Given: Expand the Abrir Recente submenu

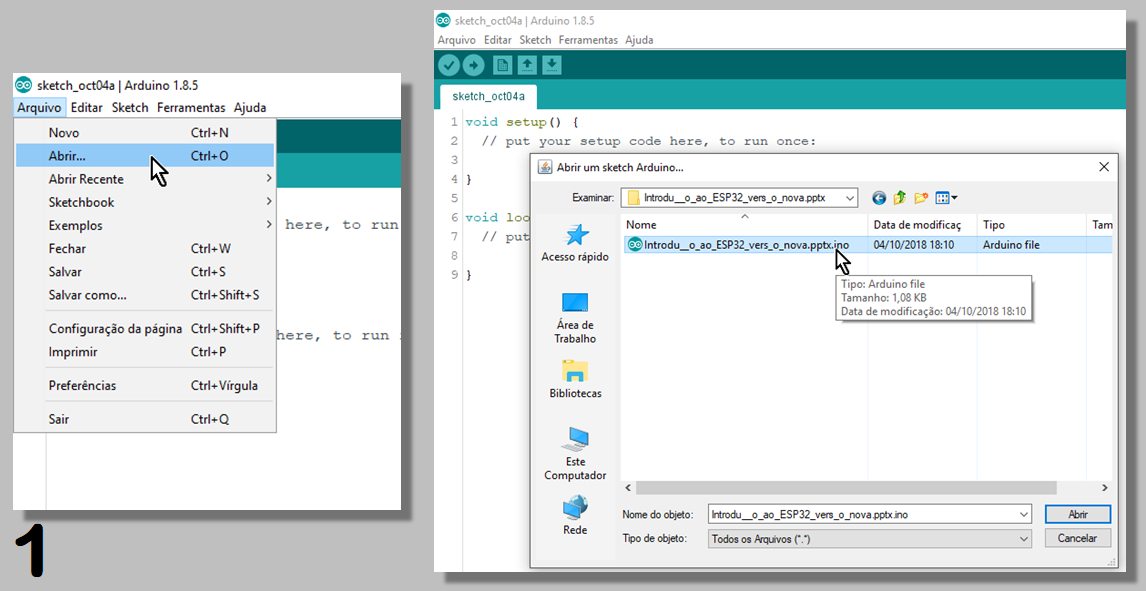Looking at the screenshot, I should [145, 179].
